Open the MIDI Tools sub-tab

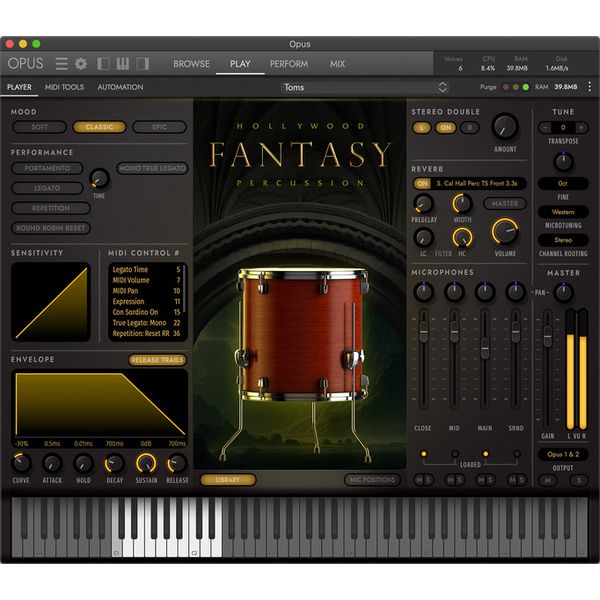(64, 87)
